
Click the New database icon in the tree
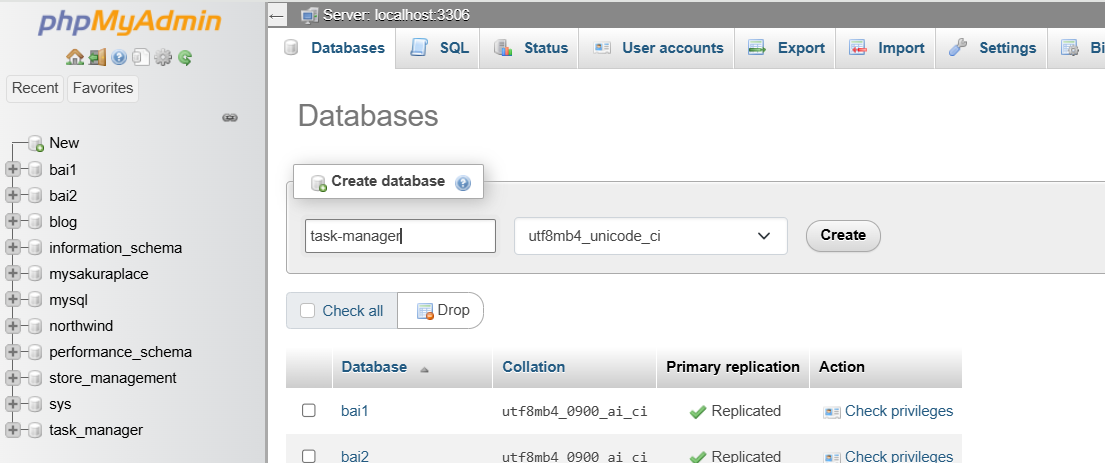[x=37, y=144]
